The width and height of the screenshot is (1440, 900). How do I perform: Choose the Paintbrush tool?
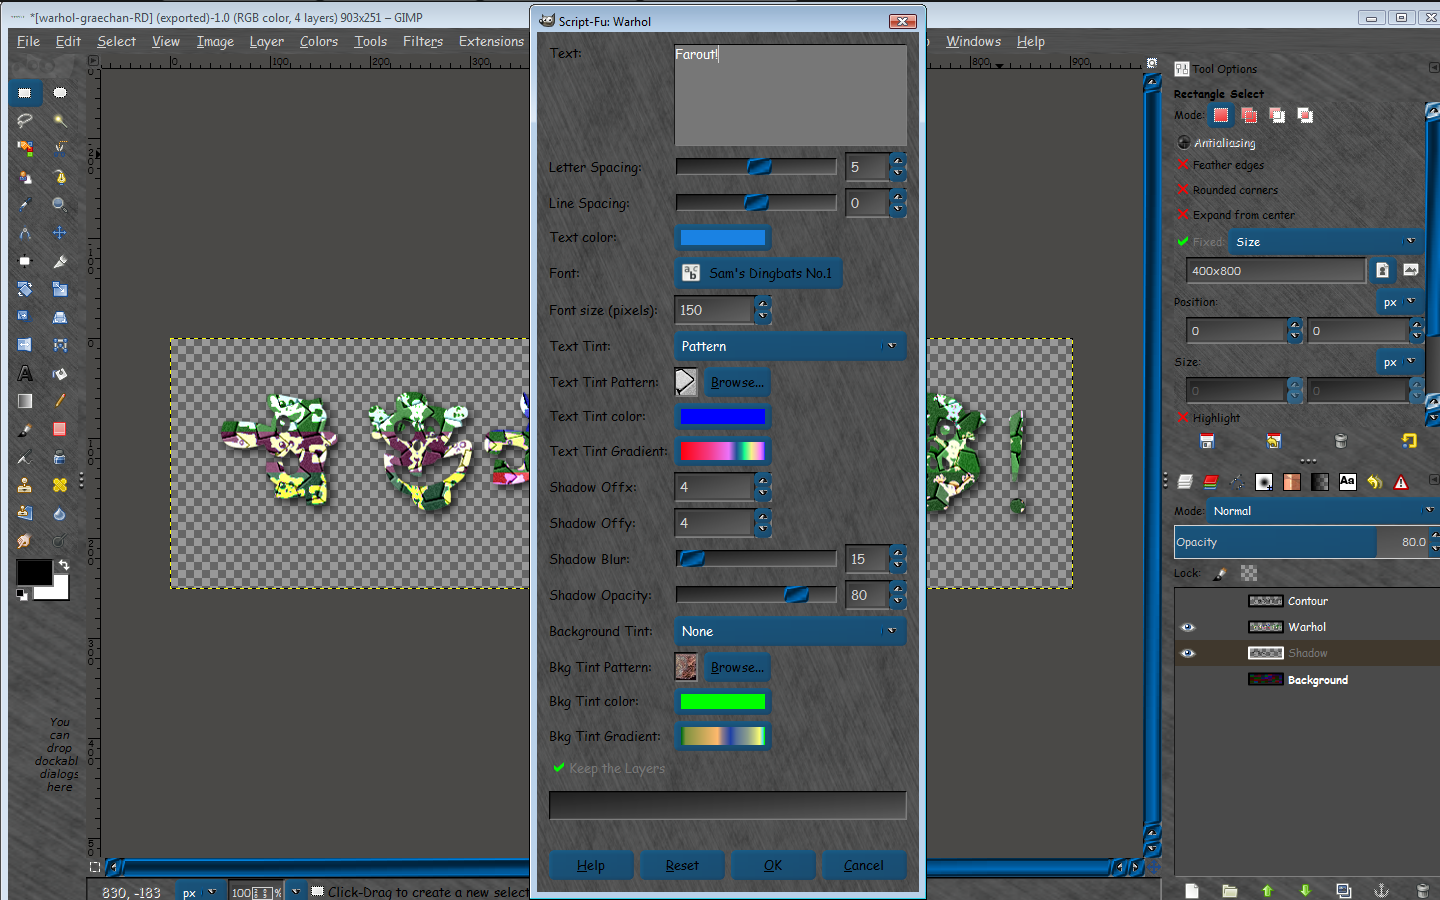coord(25,429)
